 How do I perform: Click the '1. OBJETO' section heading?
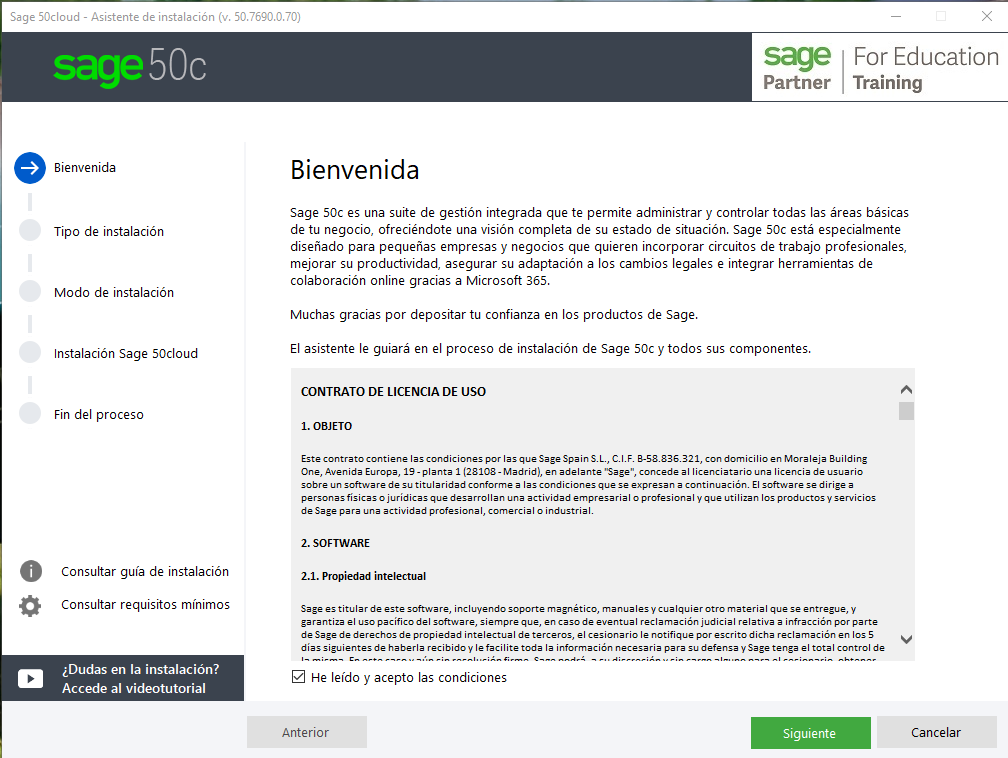tap(327, 426)
